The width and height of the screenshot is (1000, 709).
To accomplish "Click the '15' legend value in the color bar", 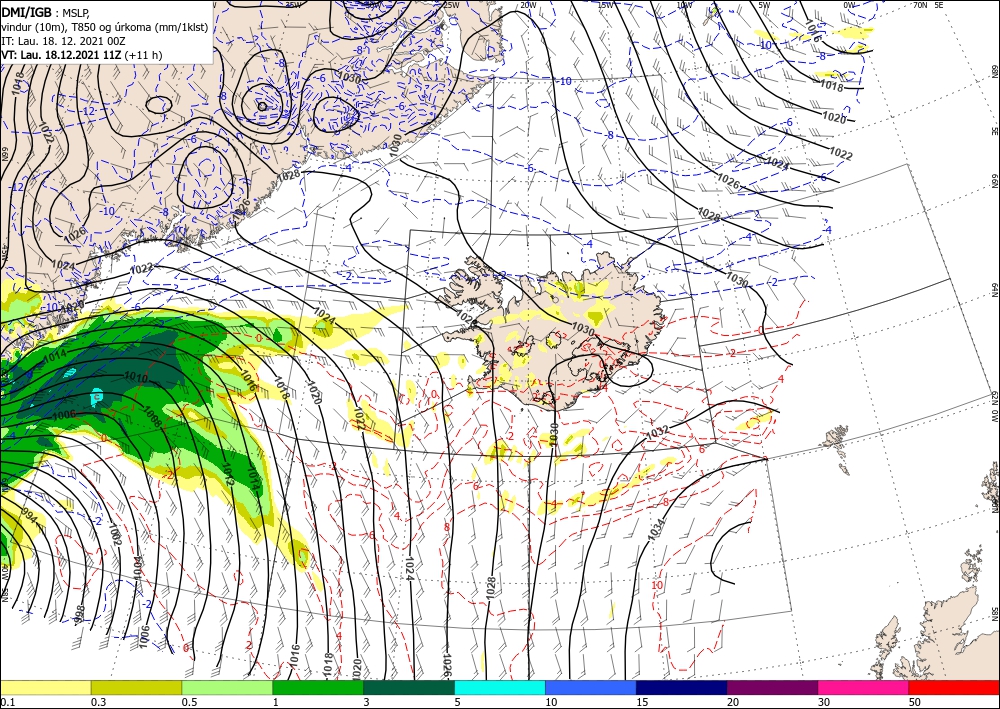I will point(643,702).
